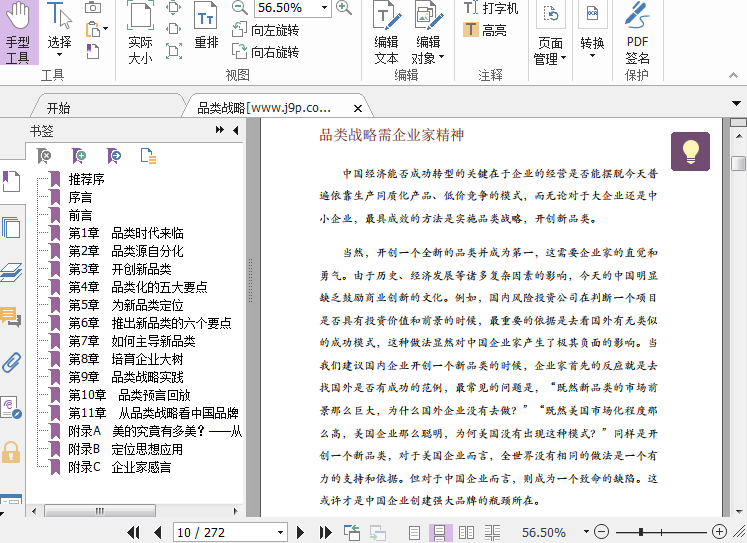Switch to the 开始 tab
Screen dimensions: 747x543
[x=59, y=108]
